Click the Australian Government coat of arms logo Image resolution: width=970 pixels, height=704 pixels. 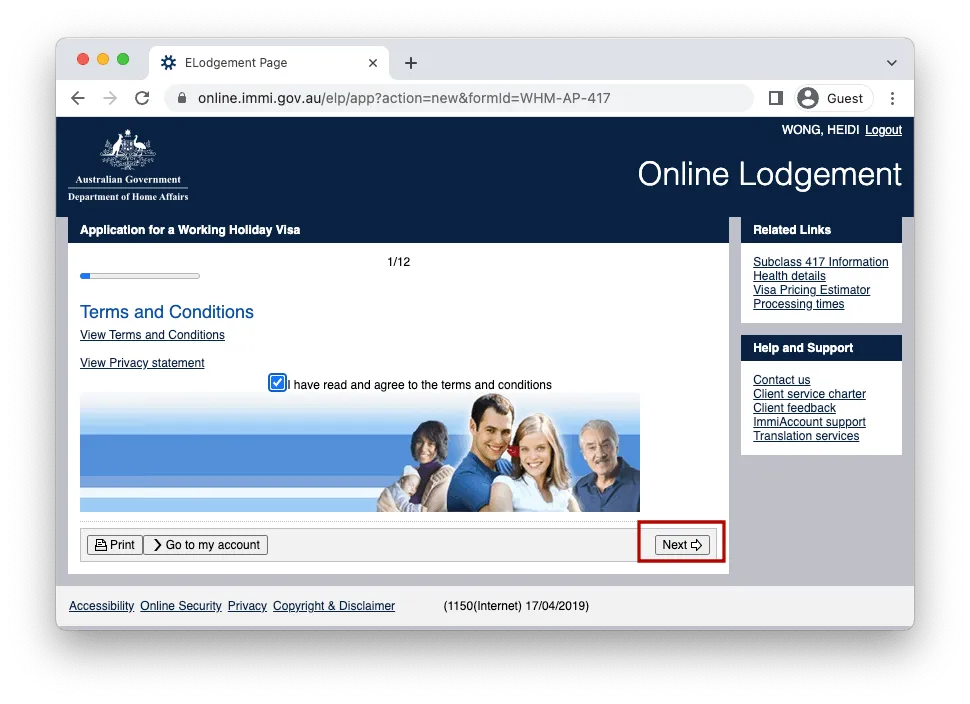tap(128, 165)
